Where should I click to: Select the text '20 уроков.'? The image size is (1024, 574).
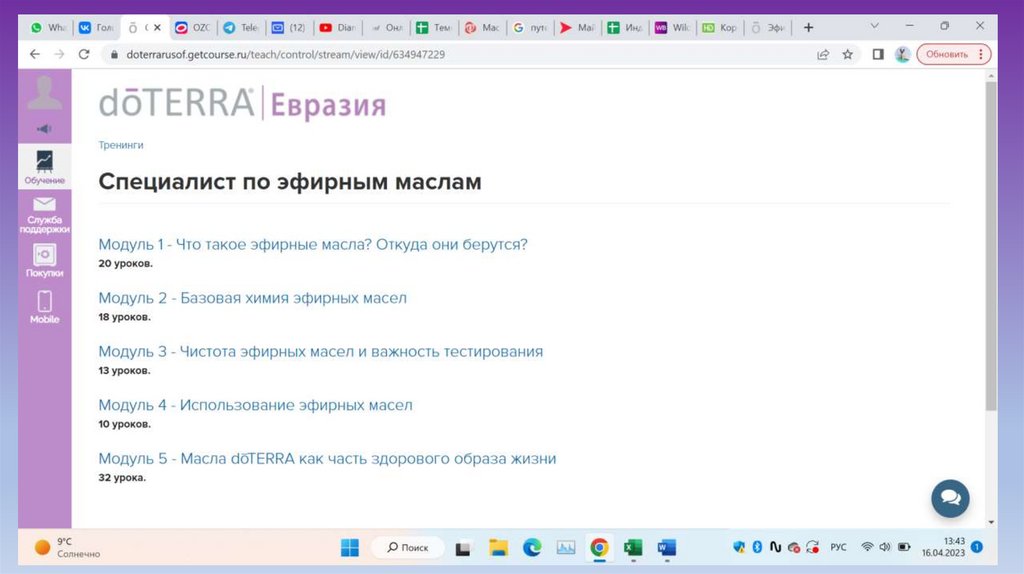(125, 264)
